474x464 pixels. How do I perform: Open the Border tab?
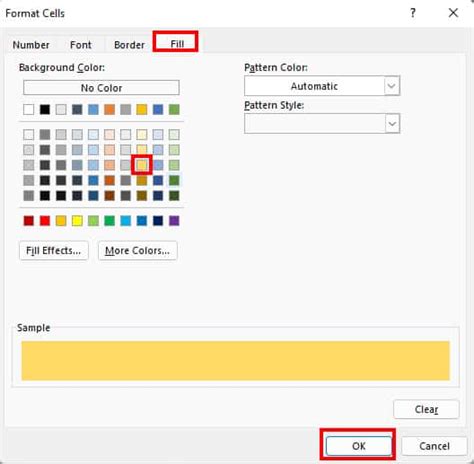tap(129, 45)
